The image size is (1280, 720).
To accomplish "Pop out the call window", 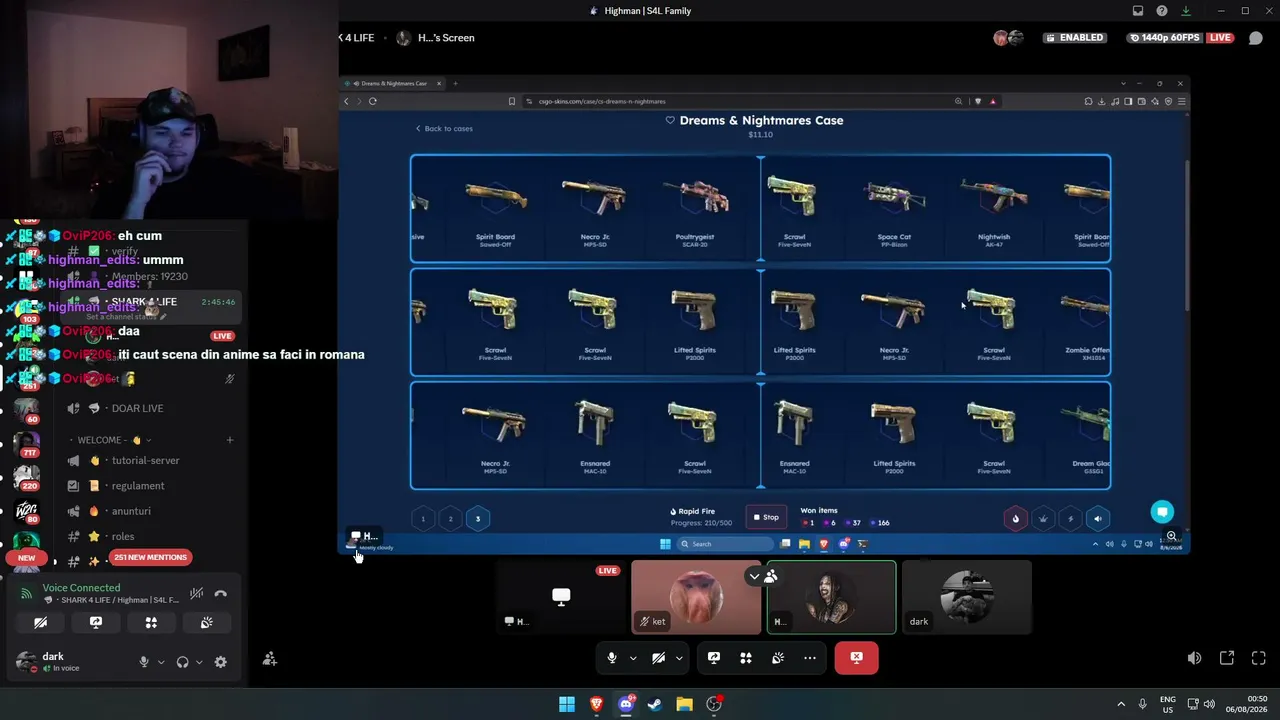I will pyautogui.click(x=1227, y=658).
